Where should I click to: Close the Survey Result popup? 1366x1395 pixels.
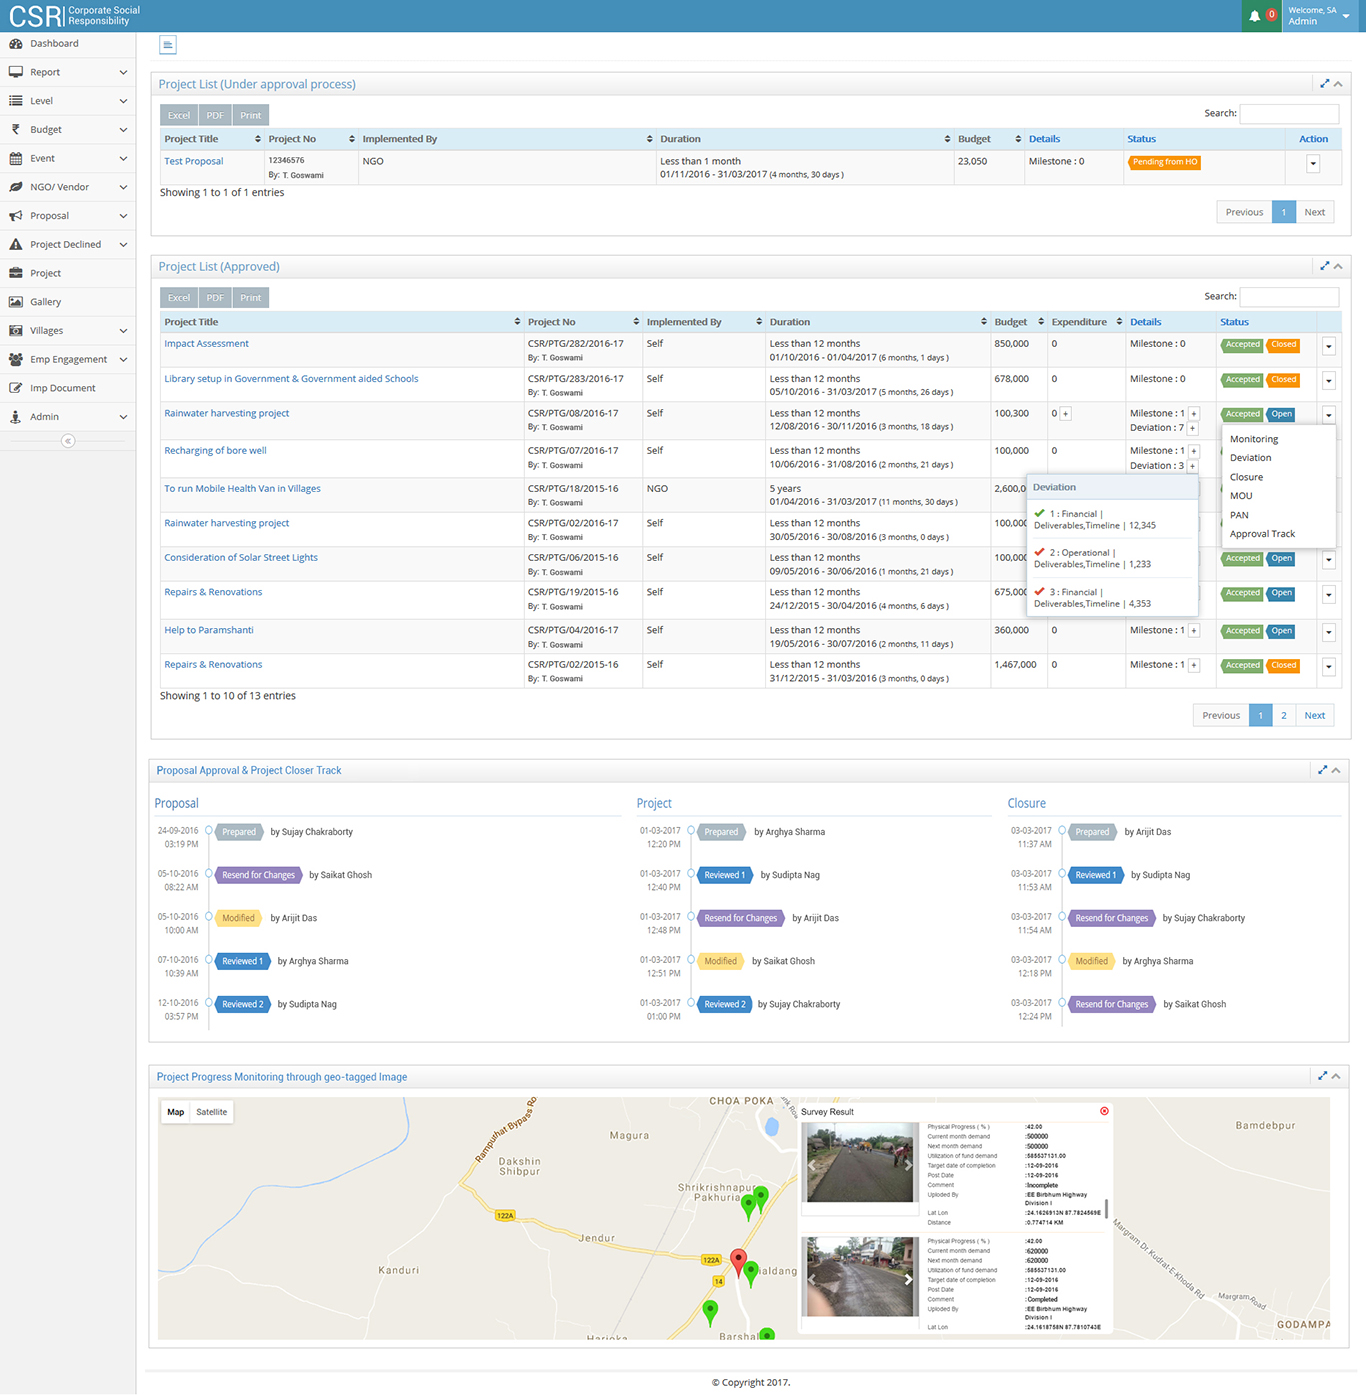[1104, 1111]
